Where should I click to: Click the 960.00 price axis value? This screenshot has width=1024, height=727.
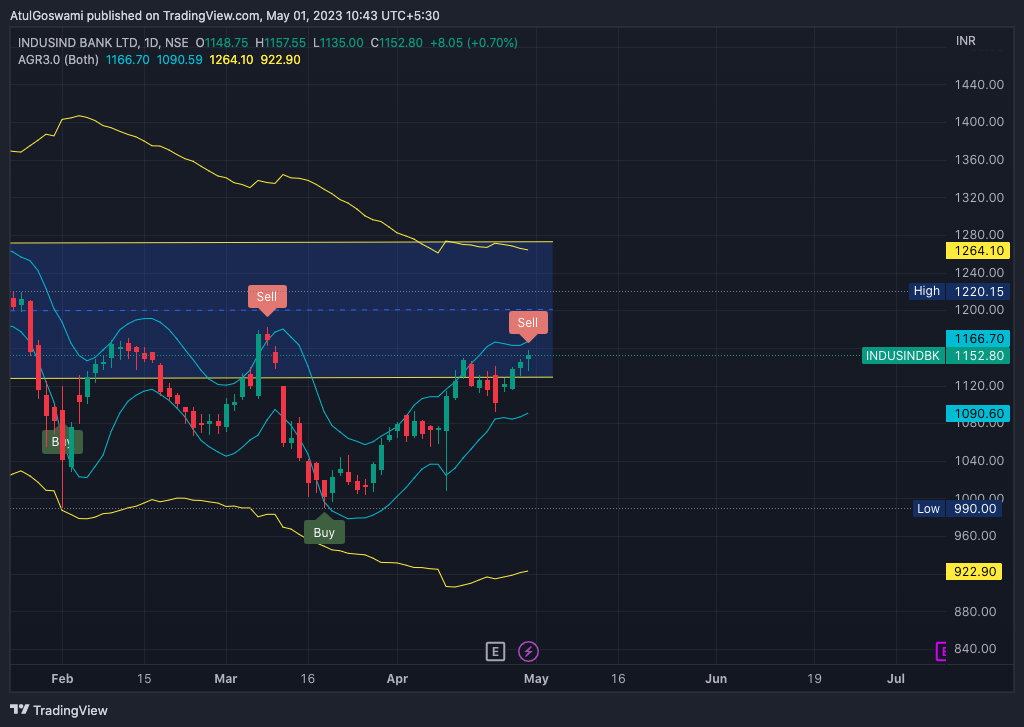click(975, 536)
